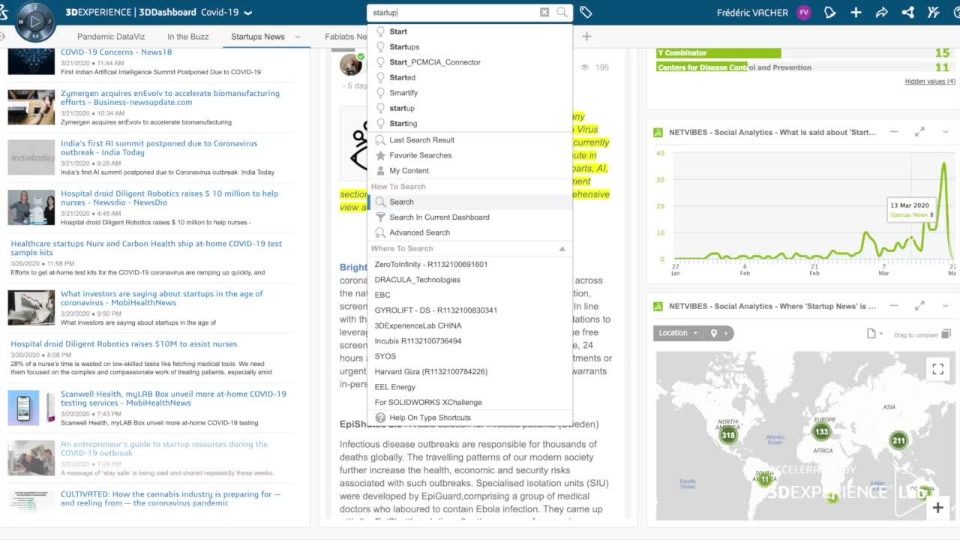960x540 pixels.
Task: Open the FV user avatar
Action: point(804,12)
